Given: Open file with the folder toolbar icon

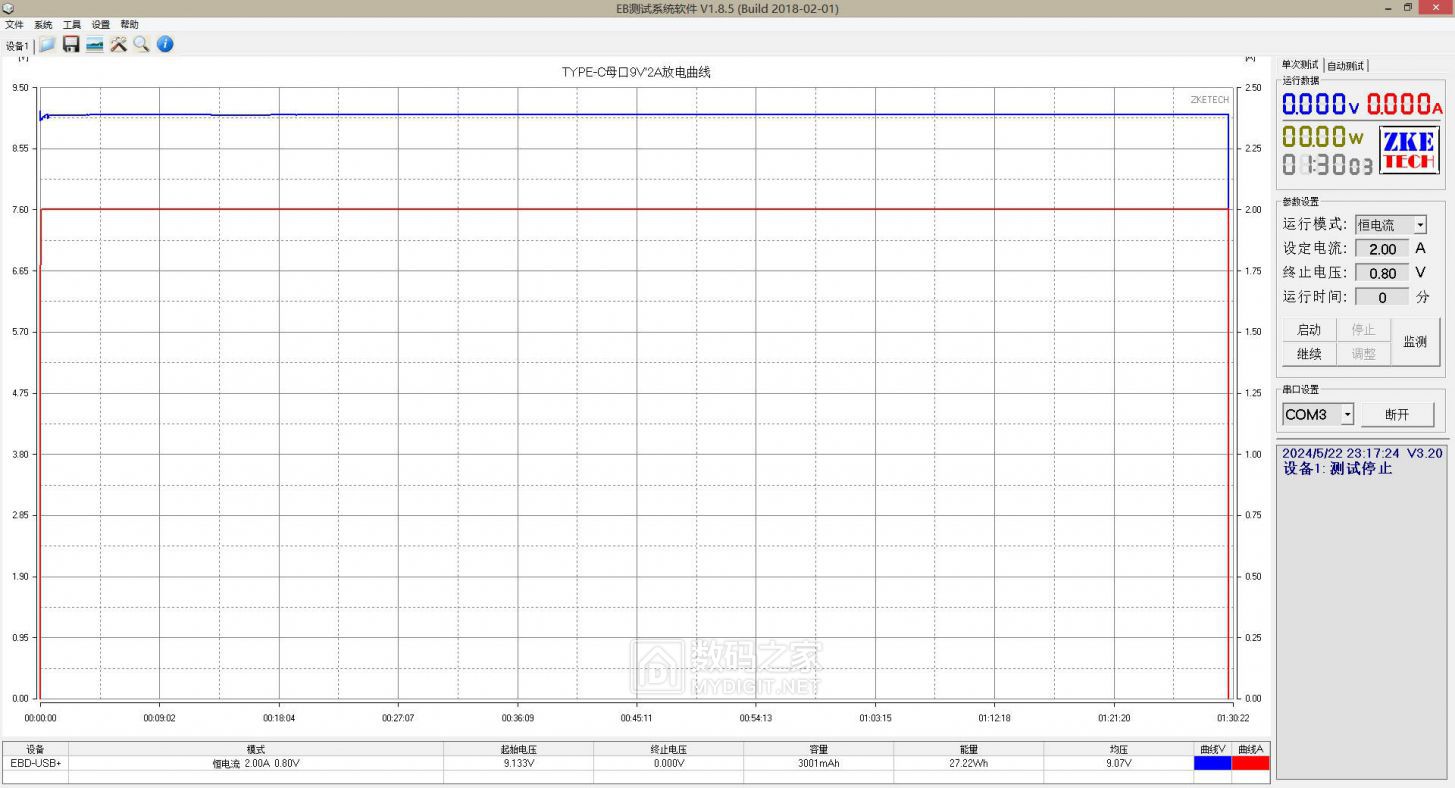Looking at the screenshot, I should [x=47, y=44].
